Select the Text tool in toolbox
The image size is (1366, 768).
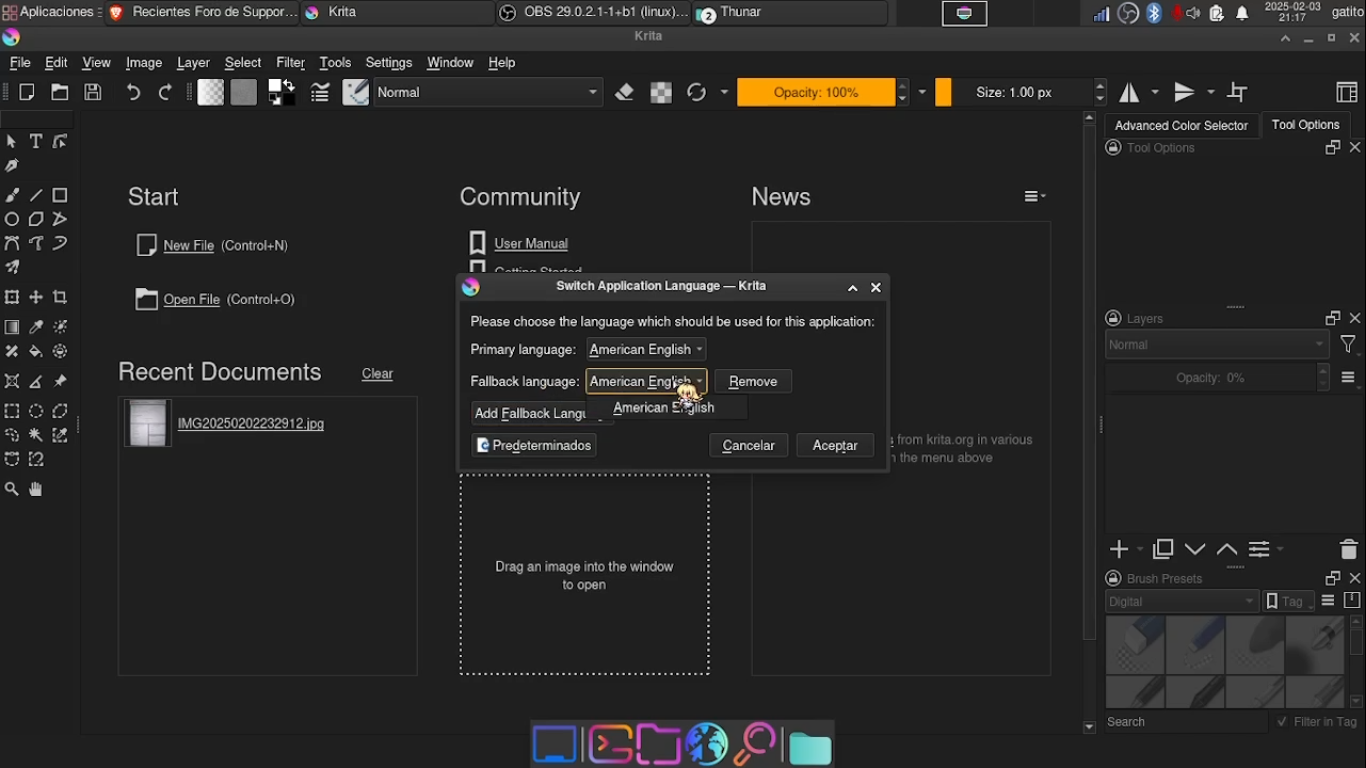[36, 142]
